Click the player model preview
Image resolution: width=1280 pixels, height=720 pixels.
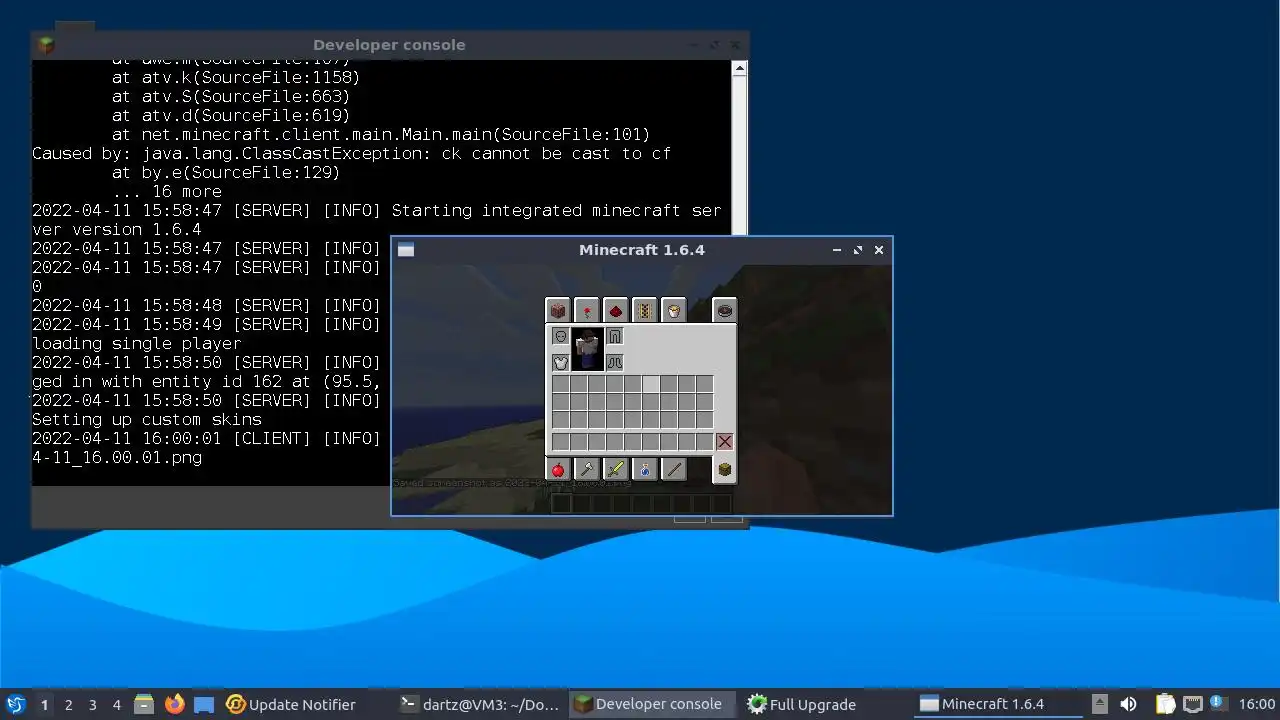[588, 349]
